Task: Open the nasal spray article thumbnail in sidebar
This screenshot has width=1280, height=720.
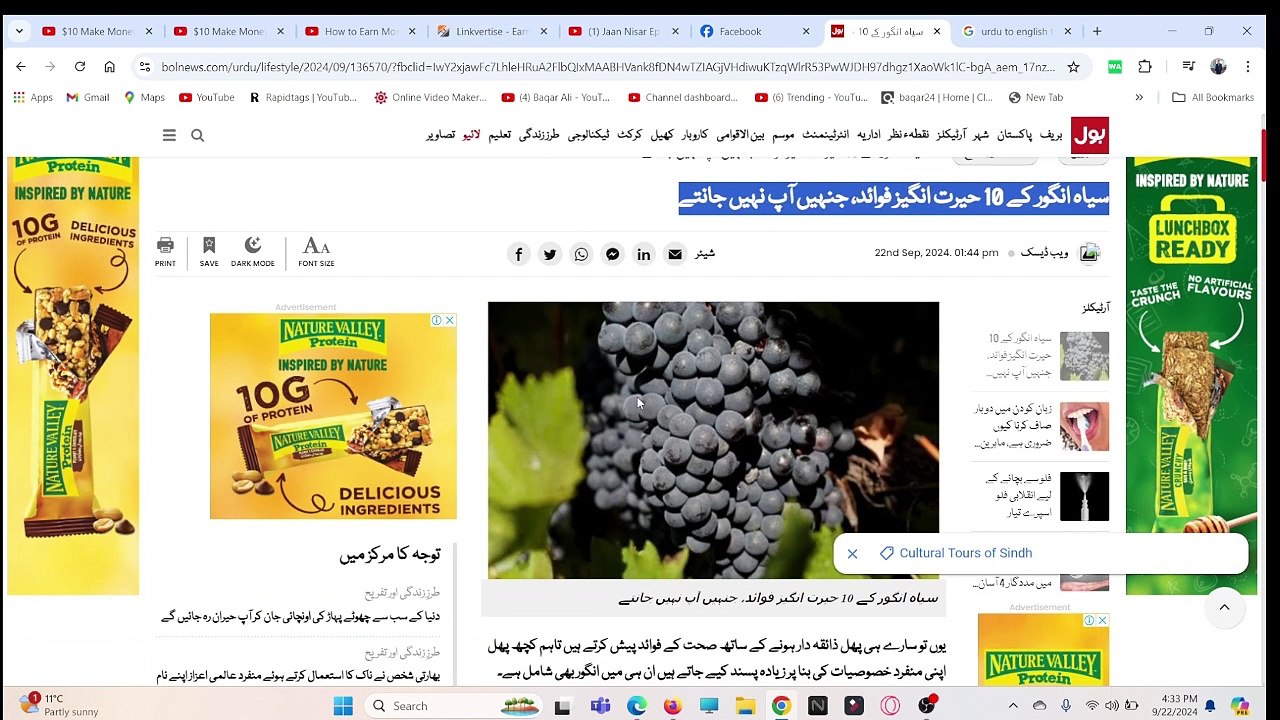Action: [1084, 497]
